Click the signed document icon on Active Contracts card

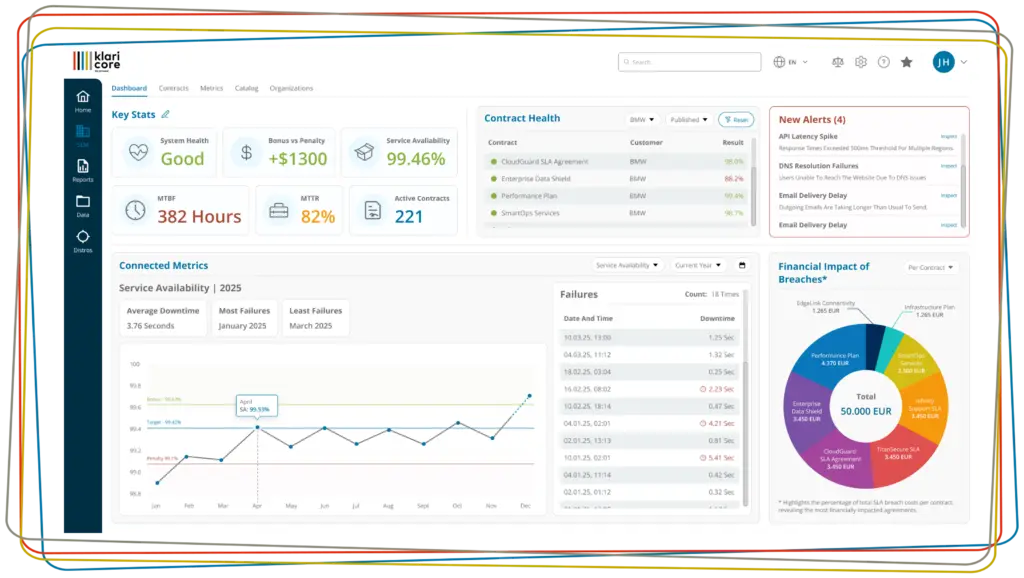[x=373, y=210]
